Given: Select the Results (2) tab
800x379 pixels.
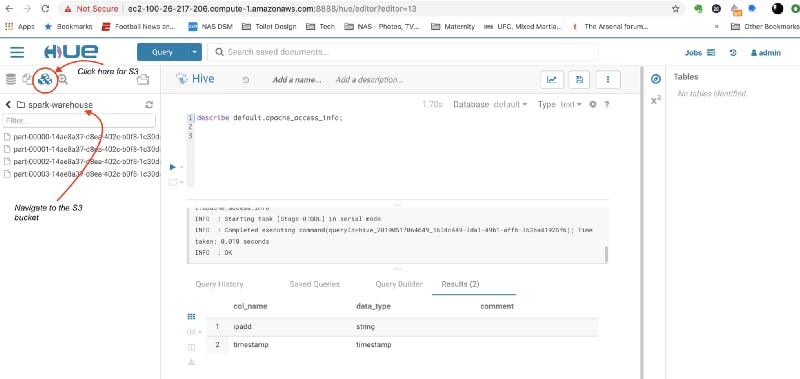Looking at the screenshot, I should [x=460, y=284].
